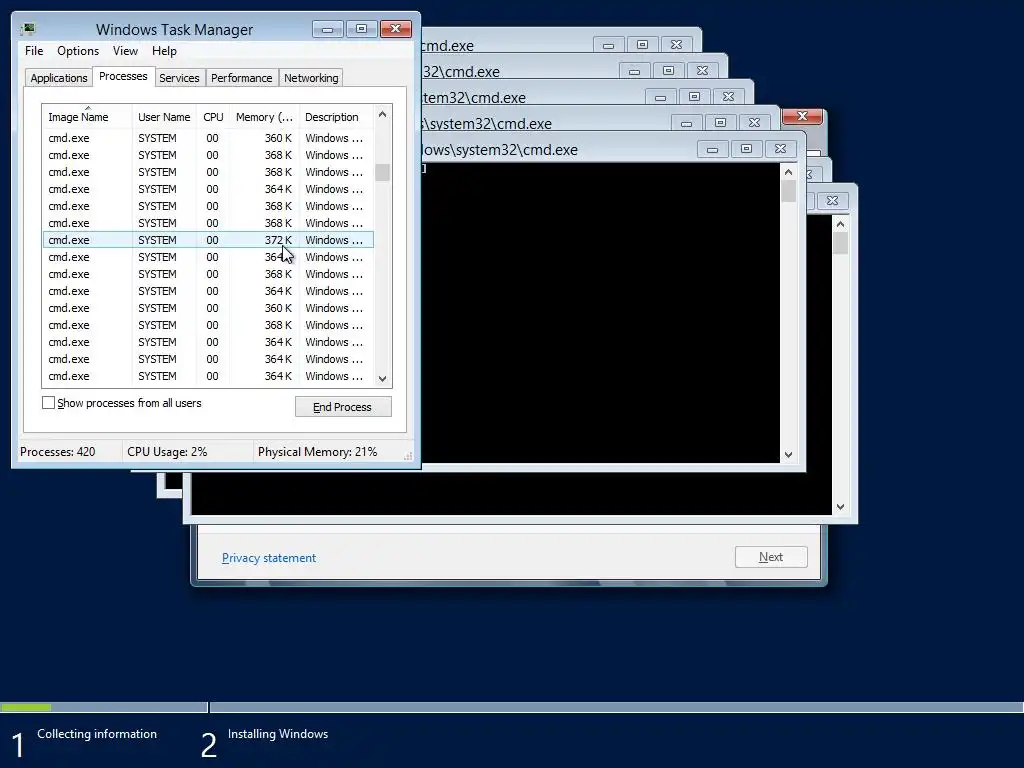Click the process list scrollbar thumb

coord(383,172)
